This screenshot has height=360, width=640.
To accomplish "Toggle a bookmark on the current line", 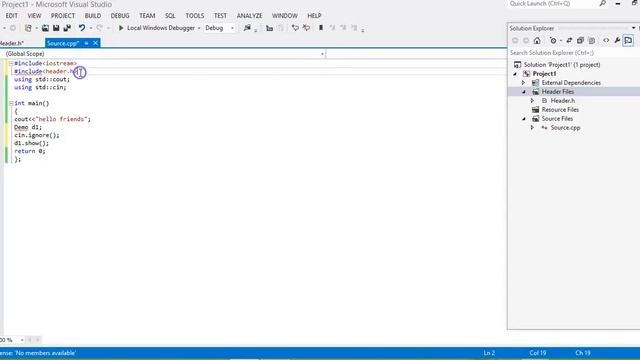I will [321, 28].
